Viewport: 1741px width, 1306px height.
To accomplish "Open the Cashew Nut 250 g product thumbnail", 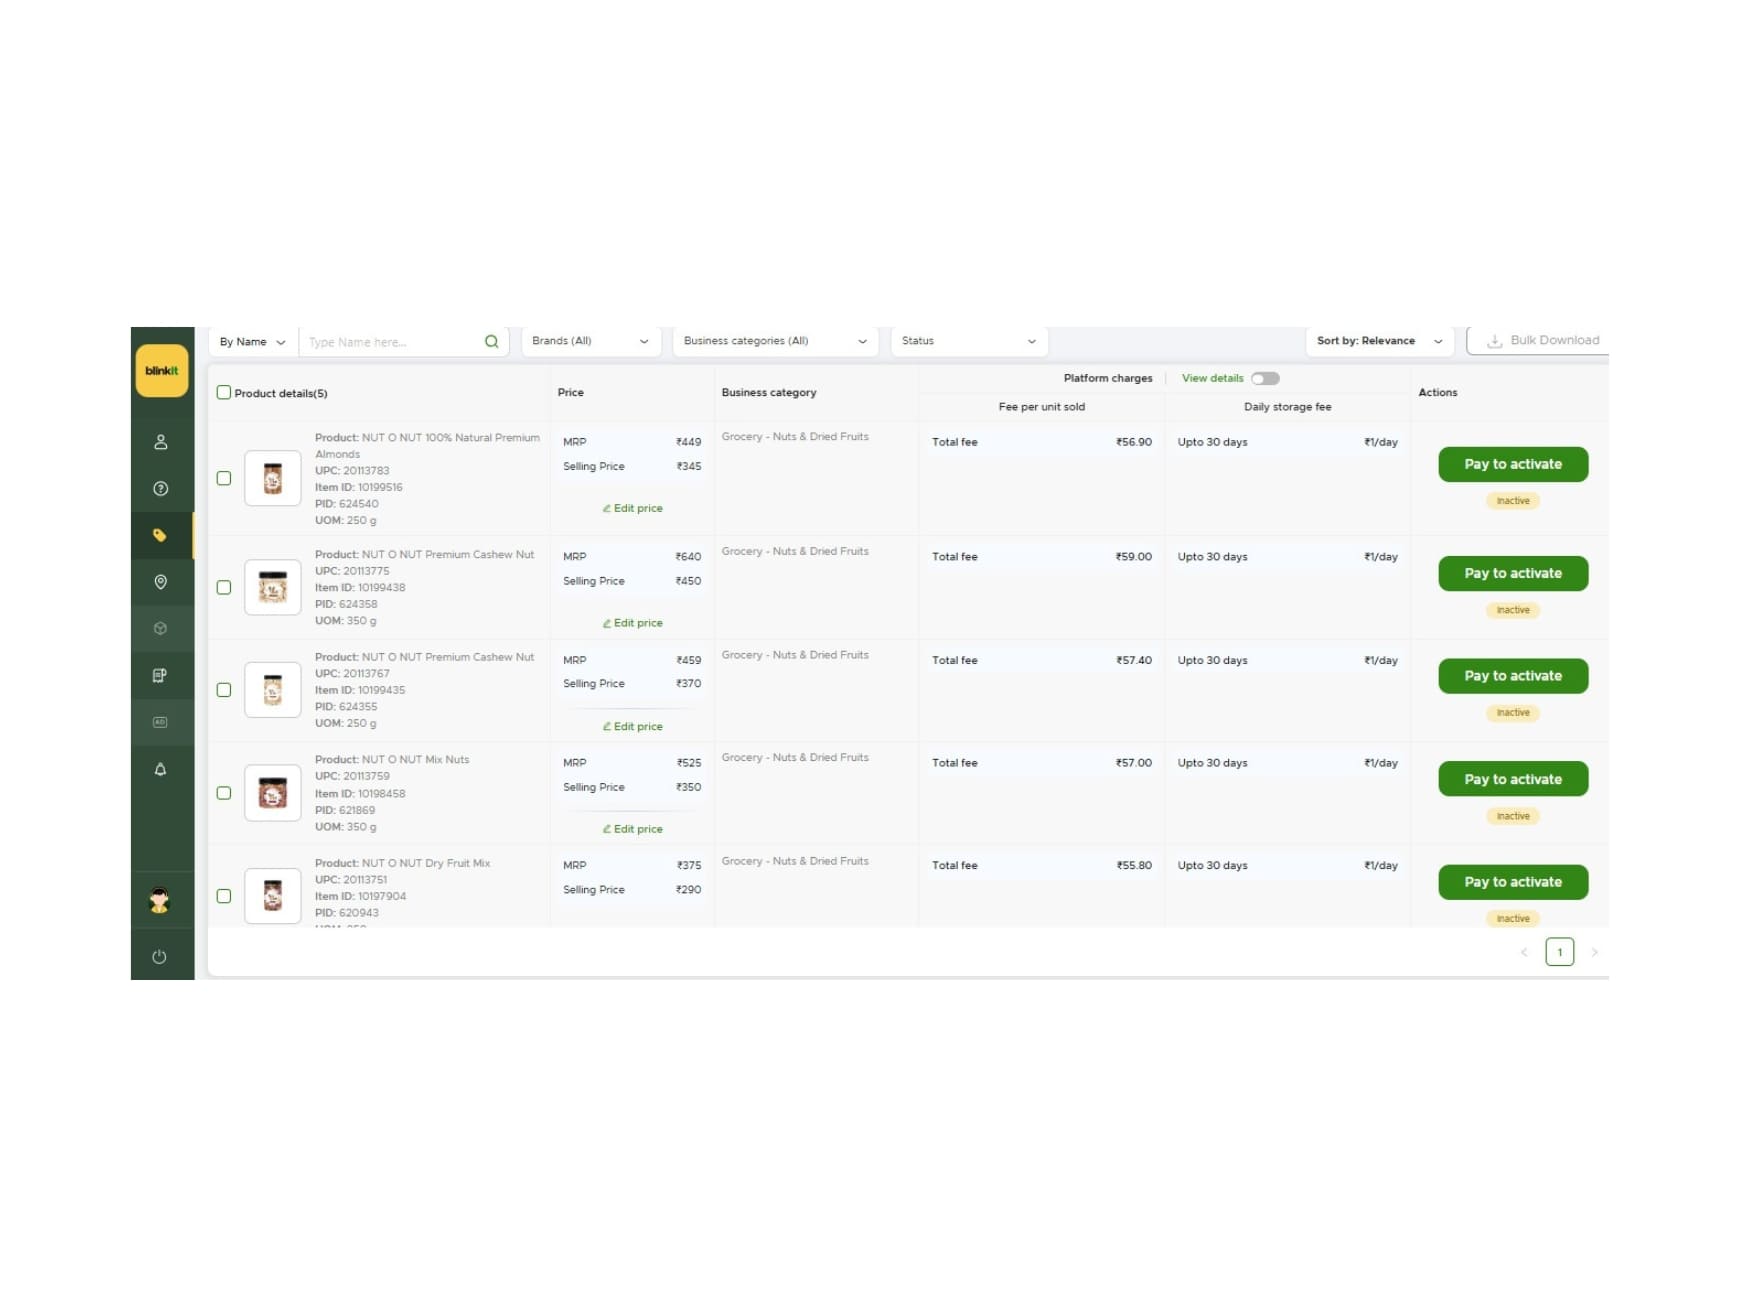I will (x=272, y=690).
